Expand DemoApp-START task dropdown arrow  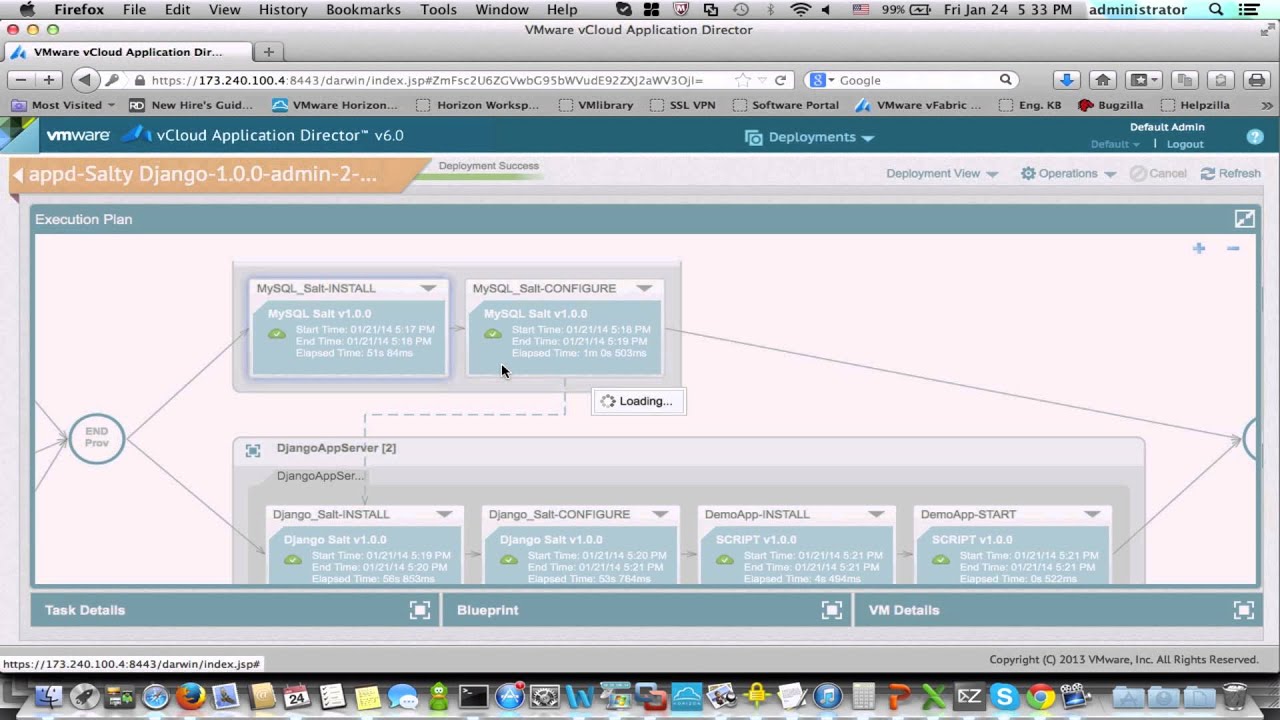pyautogui.click(x=1092, y=514)
